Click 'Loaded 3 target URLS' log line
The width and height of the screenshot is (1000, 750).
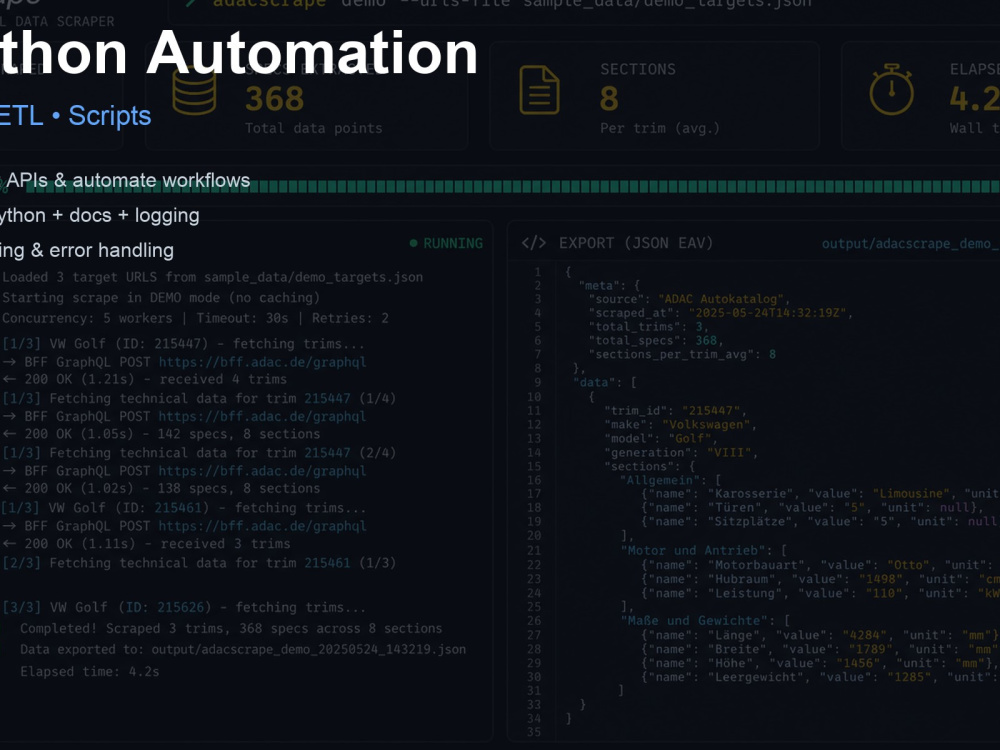point(212,277)
